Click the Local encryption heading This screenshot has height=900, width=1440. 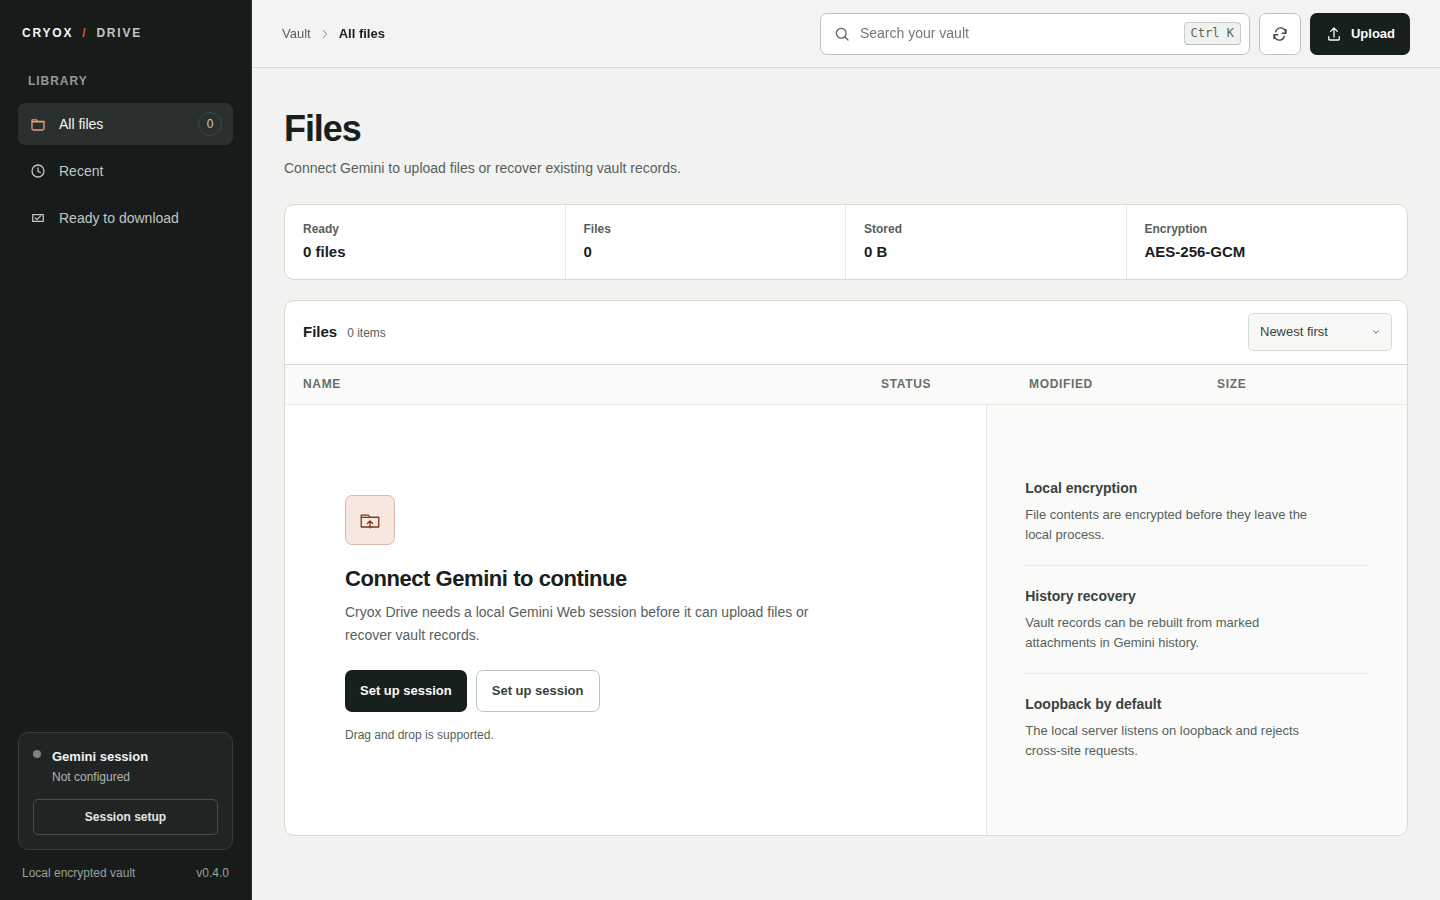coord(1081,488)
